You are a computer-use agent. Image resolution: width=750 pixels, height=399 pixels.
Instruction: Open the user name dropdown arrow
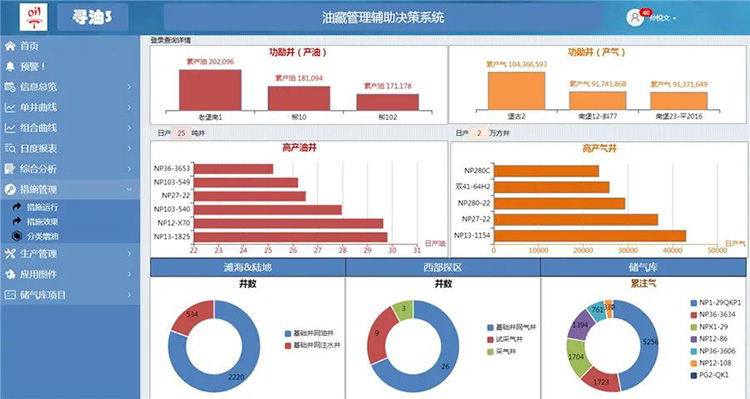tap(674, 18)
